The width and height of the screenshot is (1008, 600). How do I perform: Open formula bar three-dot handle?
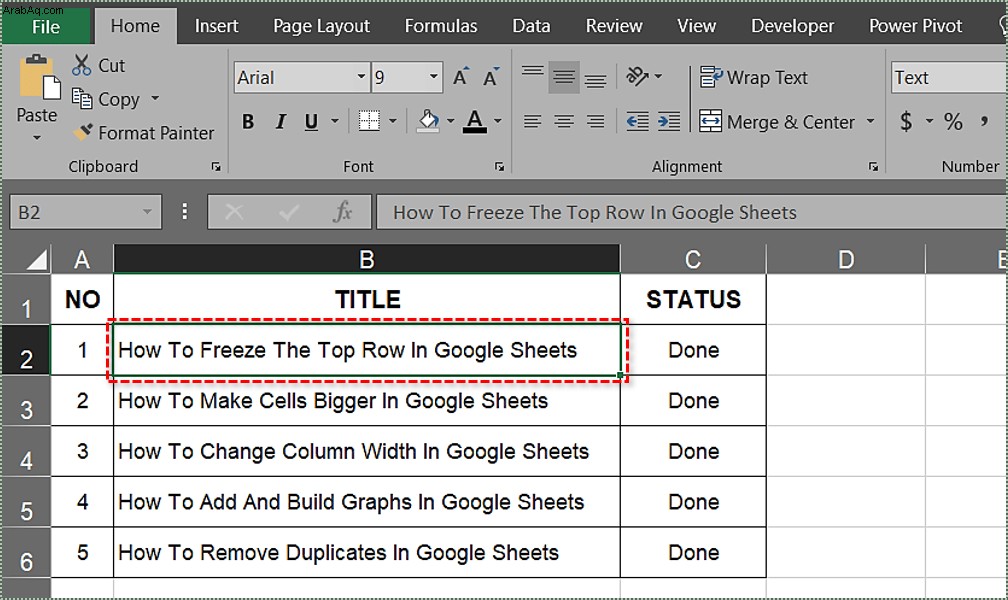tap(184, 212)
